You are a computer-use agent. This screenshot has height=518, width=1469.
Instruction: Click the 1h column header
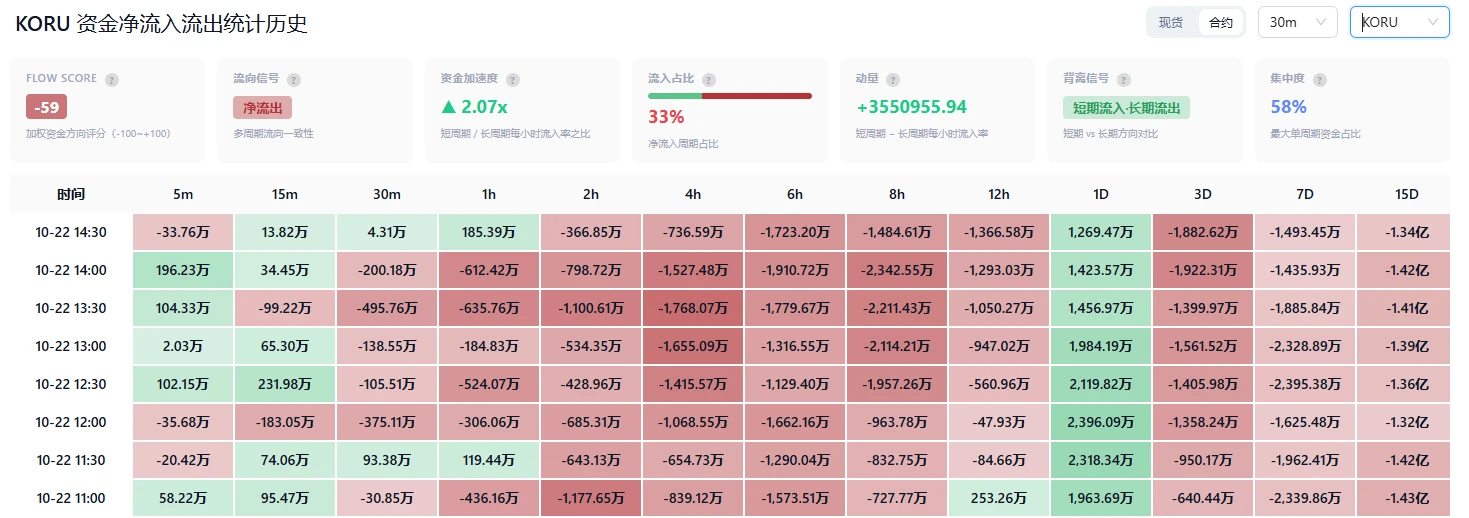(489, 194)
